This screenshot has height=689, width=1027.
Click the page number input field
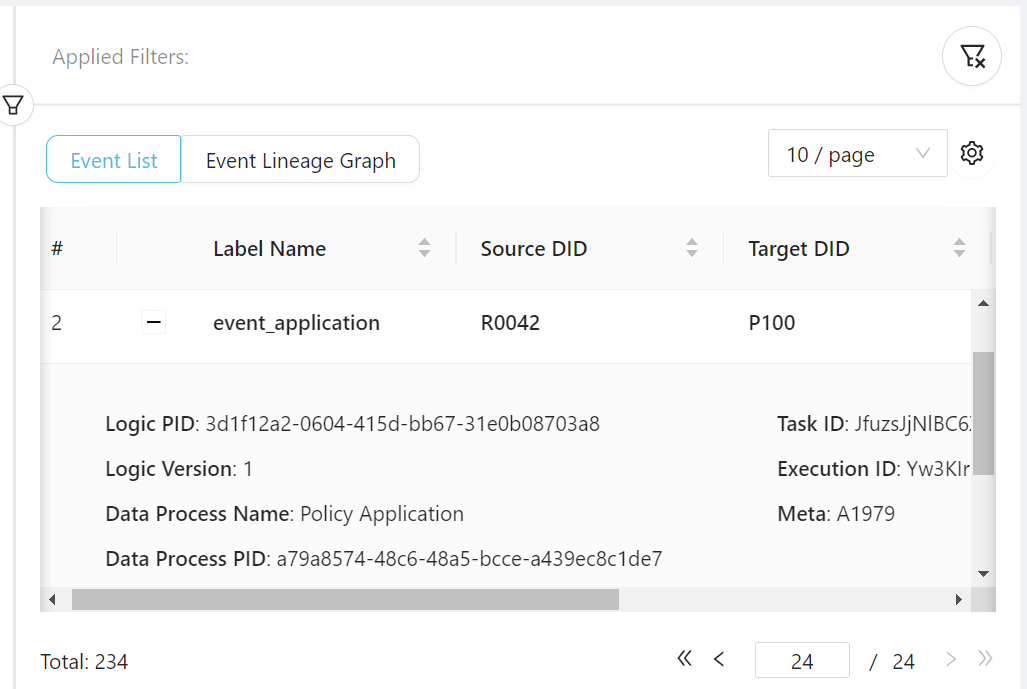tap(802, 661)
